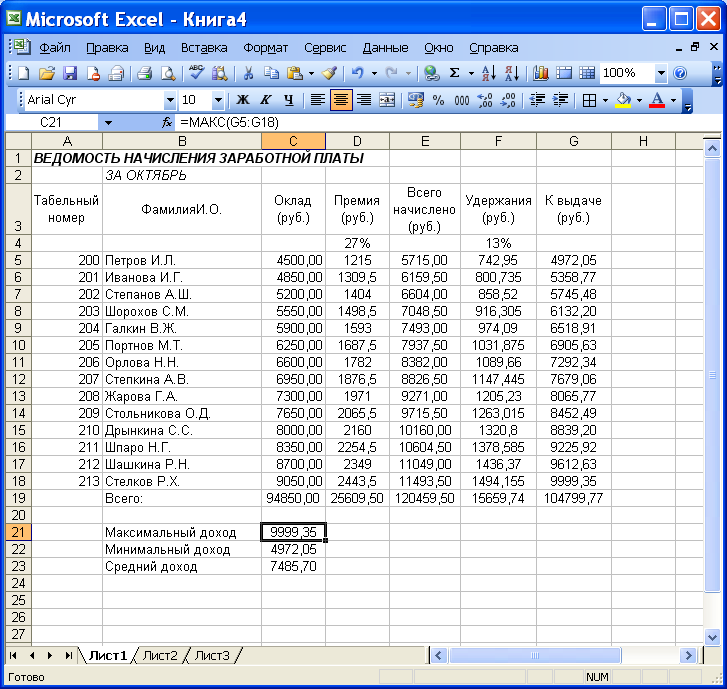Image resolution: width=727 pixels, height=689 pixels.
Task: Apply the 000 thousands separator format
Action: [x=462, y=100]
